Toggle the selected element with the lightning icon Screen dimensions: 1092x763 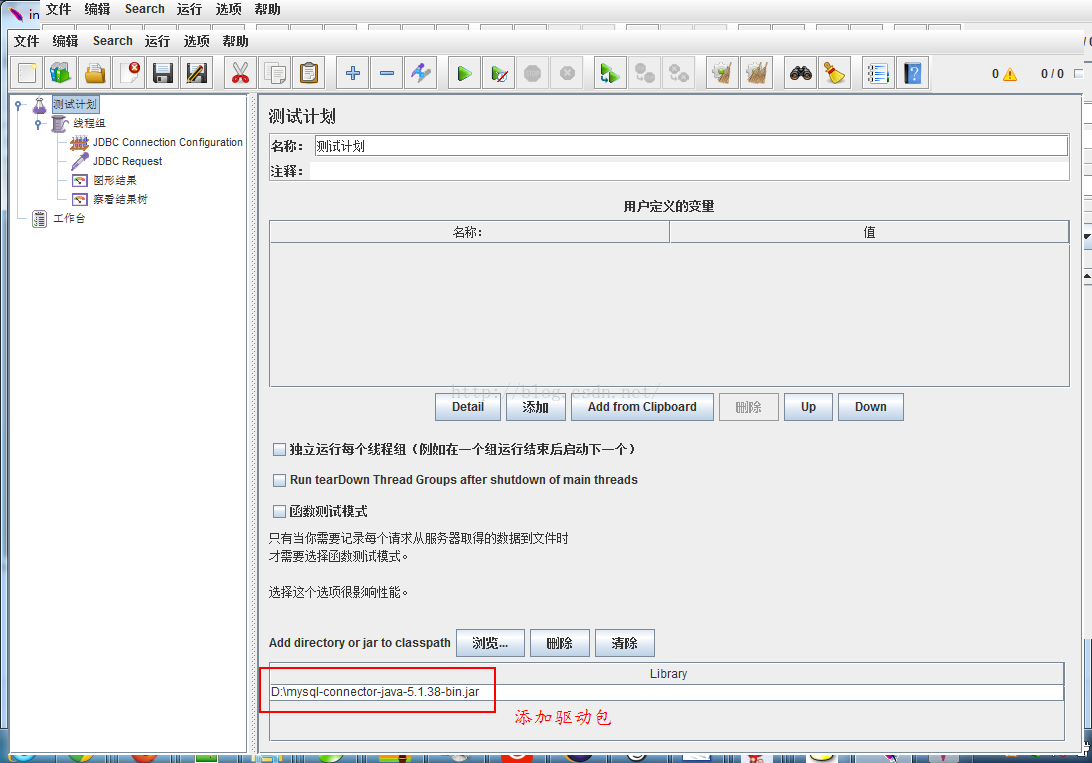click(x=421, y=72)
